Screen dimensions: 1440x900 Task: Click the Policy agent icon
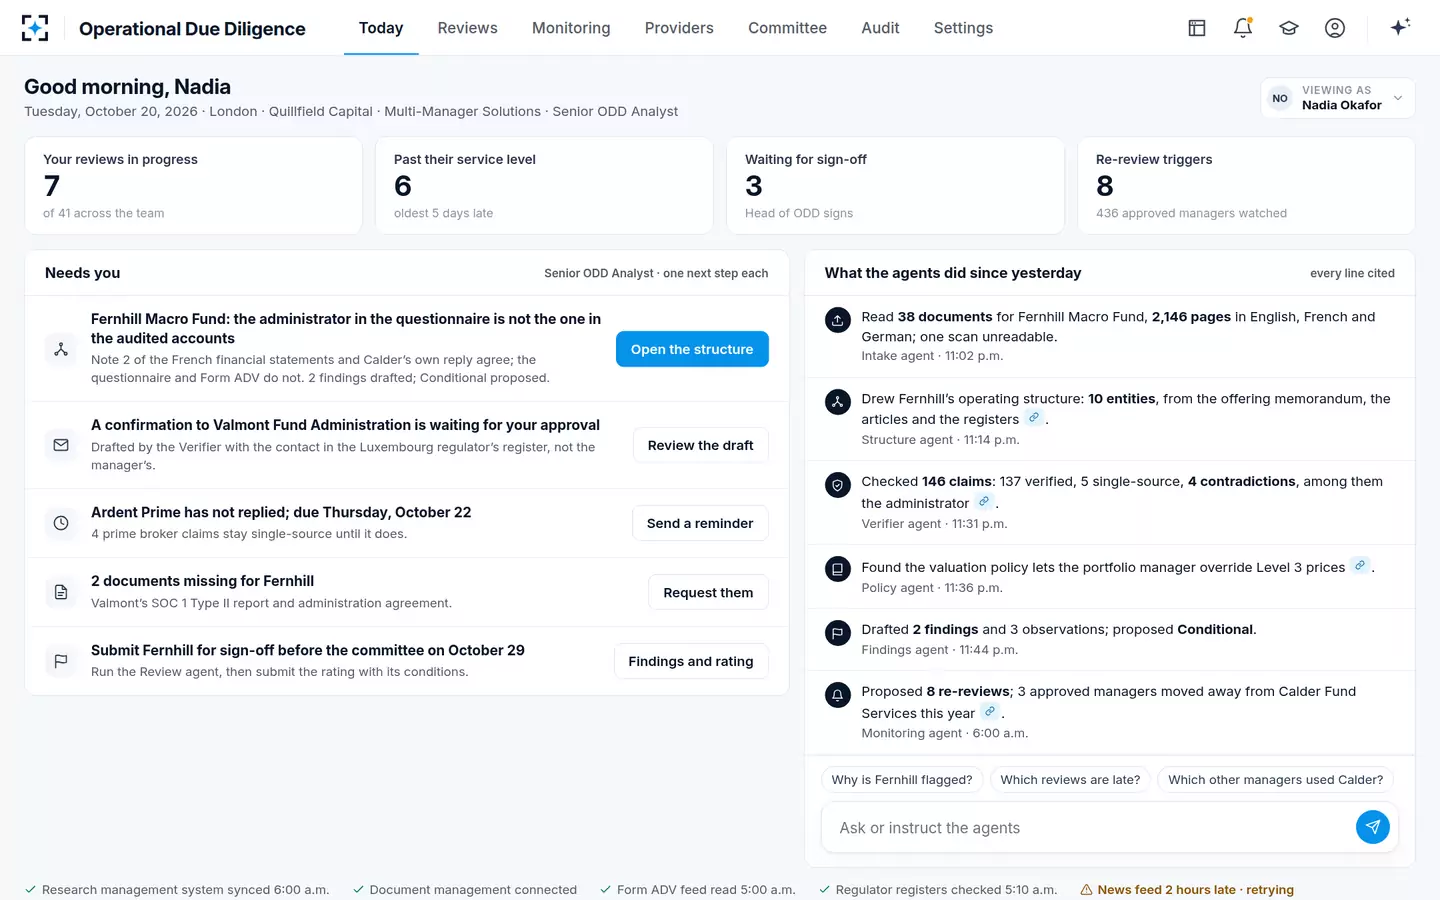[837, 569]
